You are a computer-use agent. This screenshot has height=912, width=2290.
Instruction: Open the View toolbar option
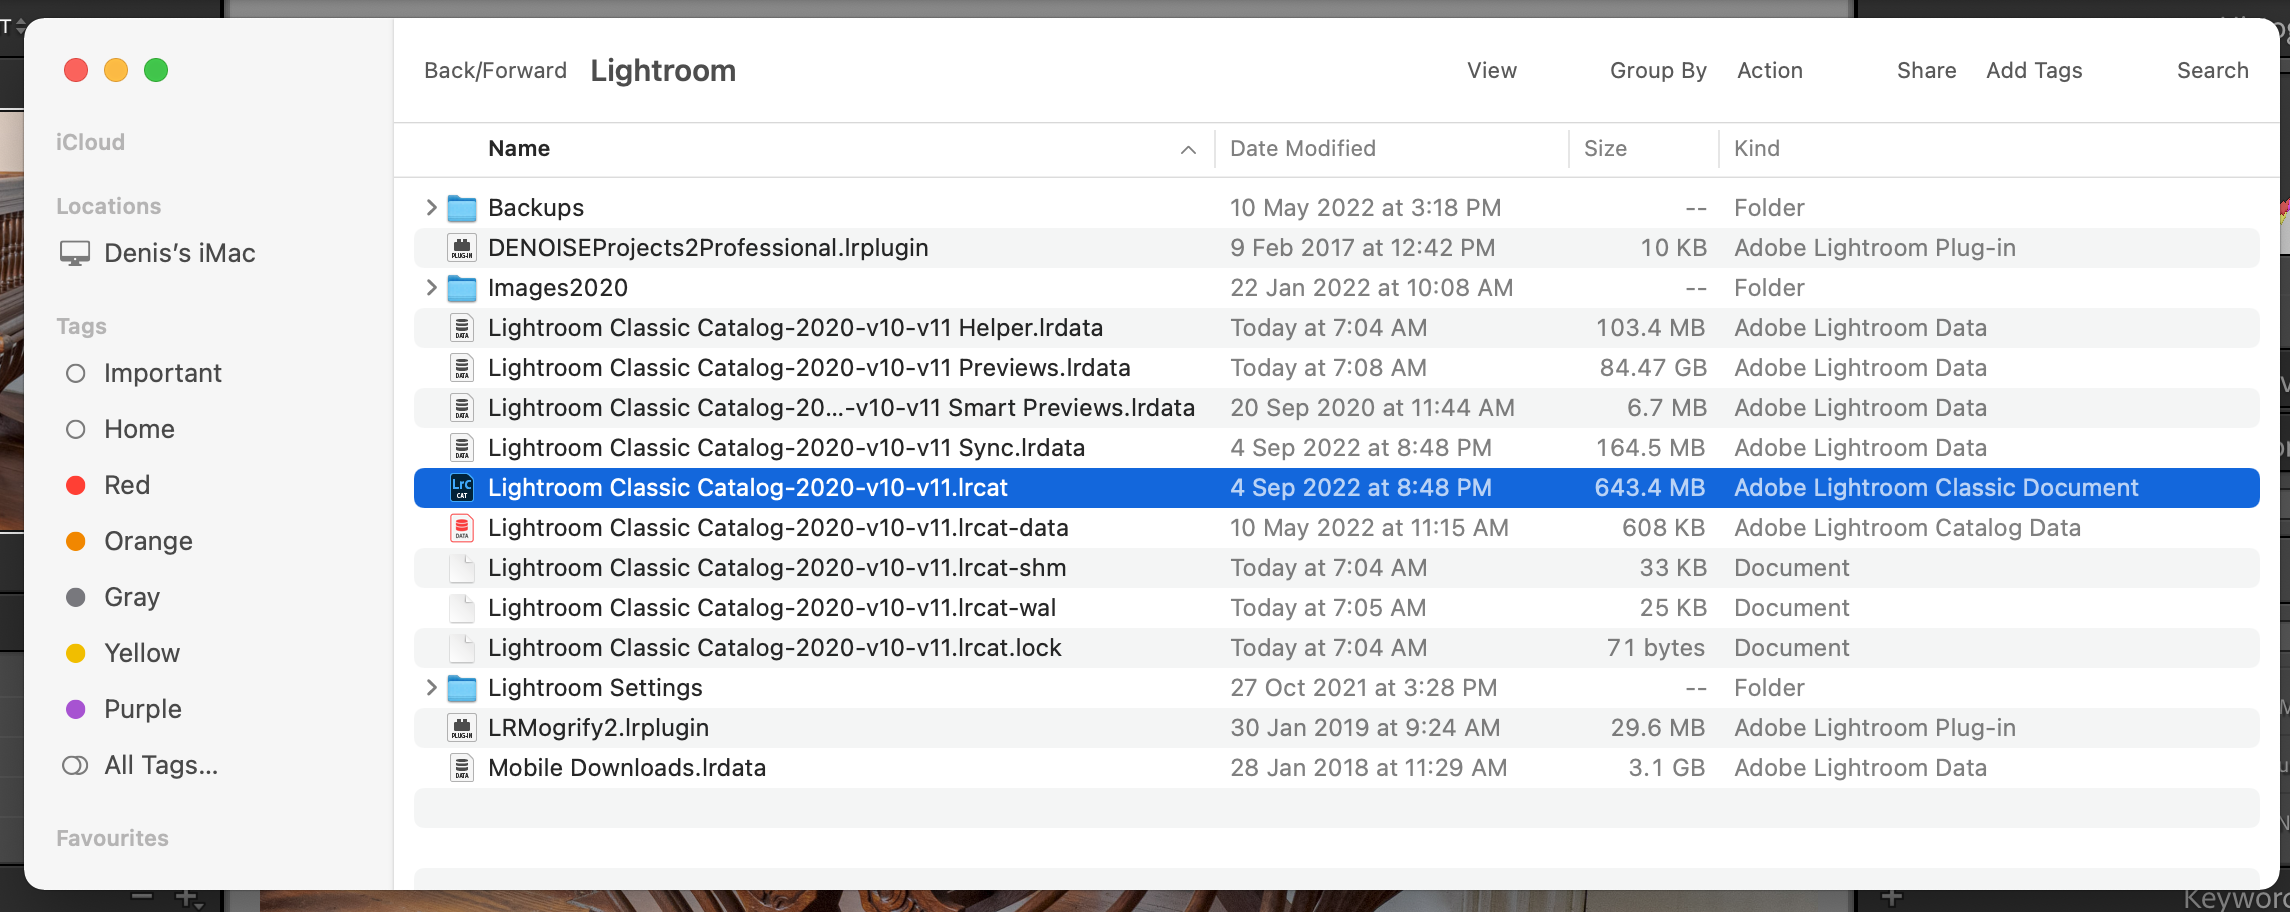(x=1491, y=71)
